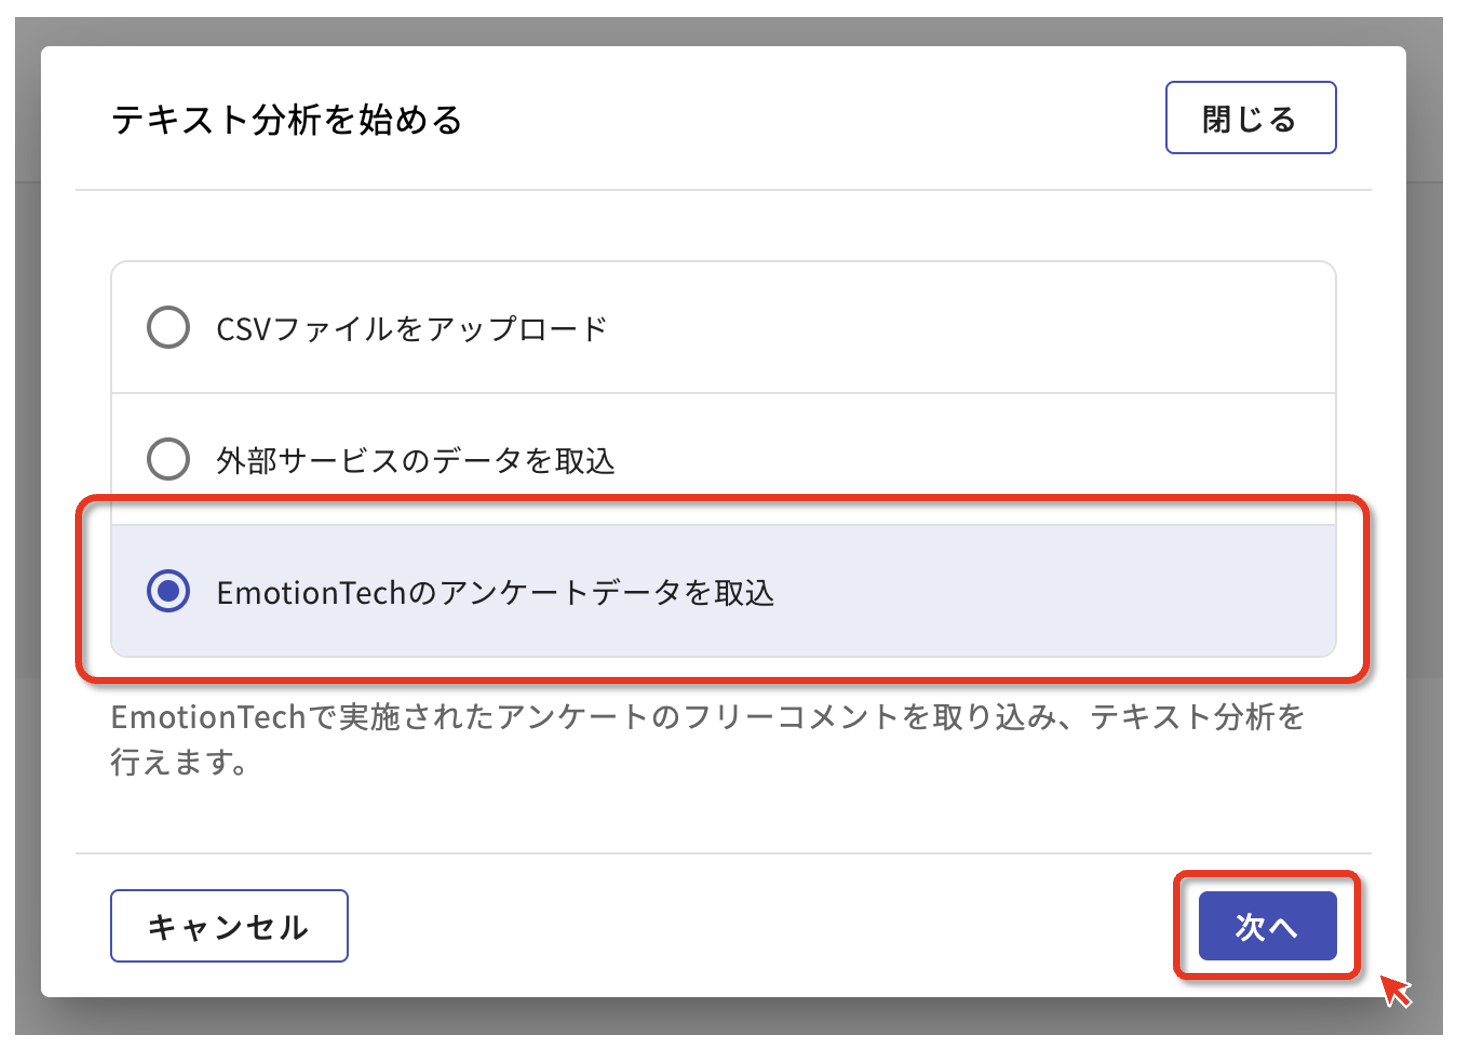Click the テキスト分析を始める dialog title
The image size is (1460, 1052).
click(x=287, y=120)
